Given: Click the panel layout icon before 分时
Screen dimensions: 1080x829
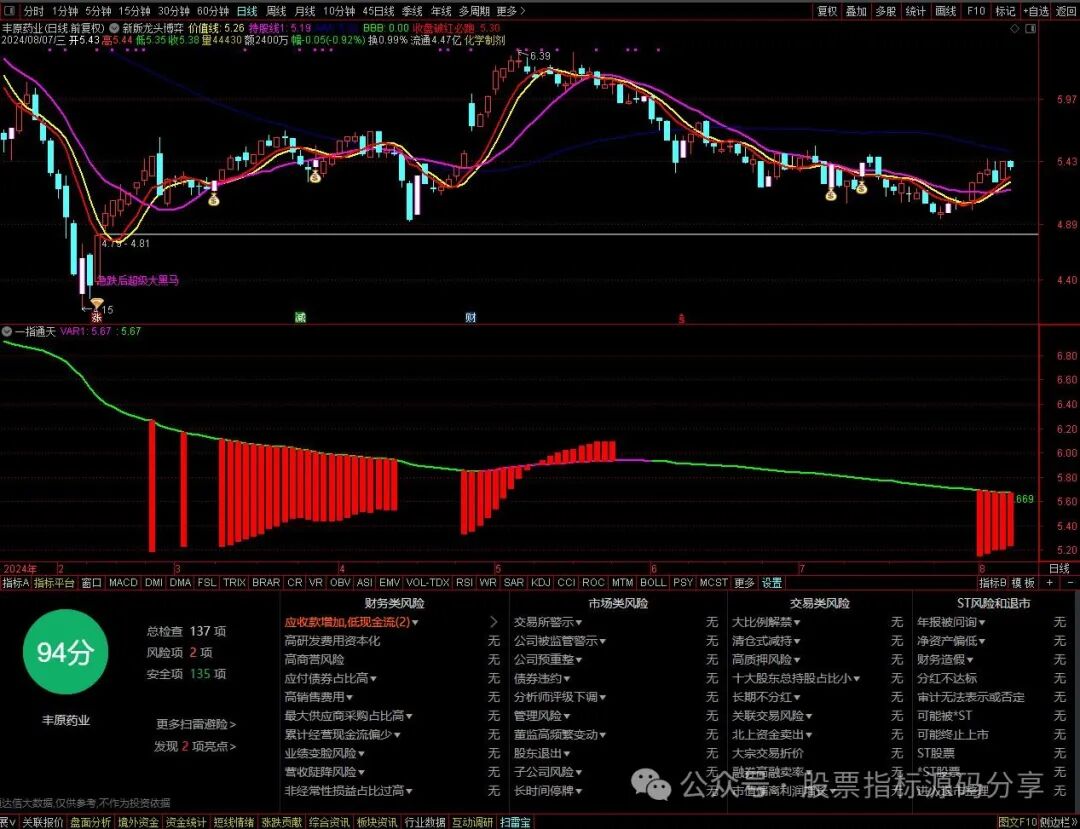Looking at the screenshot, I should point(11,11).
